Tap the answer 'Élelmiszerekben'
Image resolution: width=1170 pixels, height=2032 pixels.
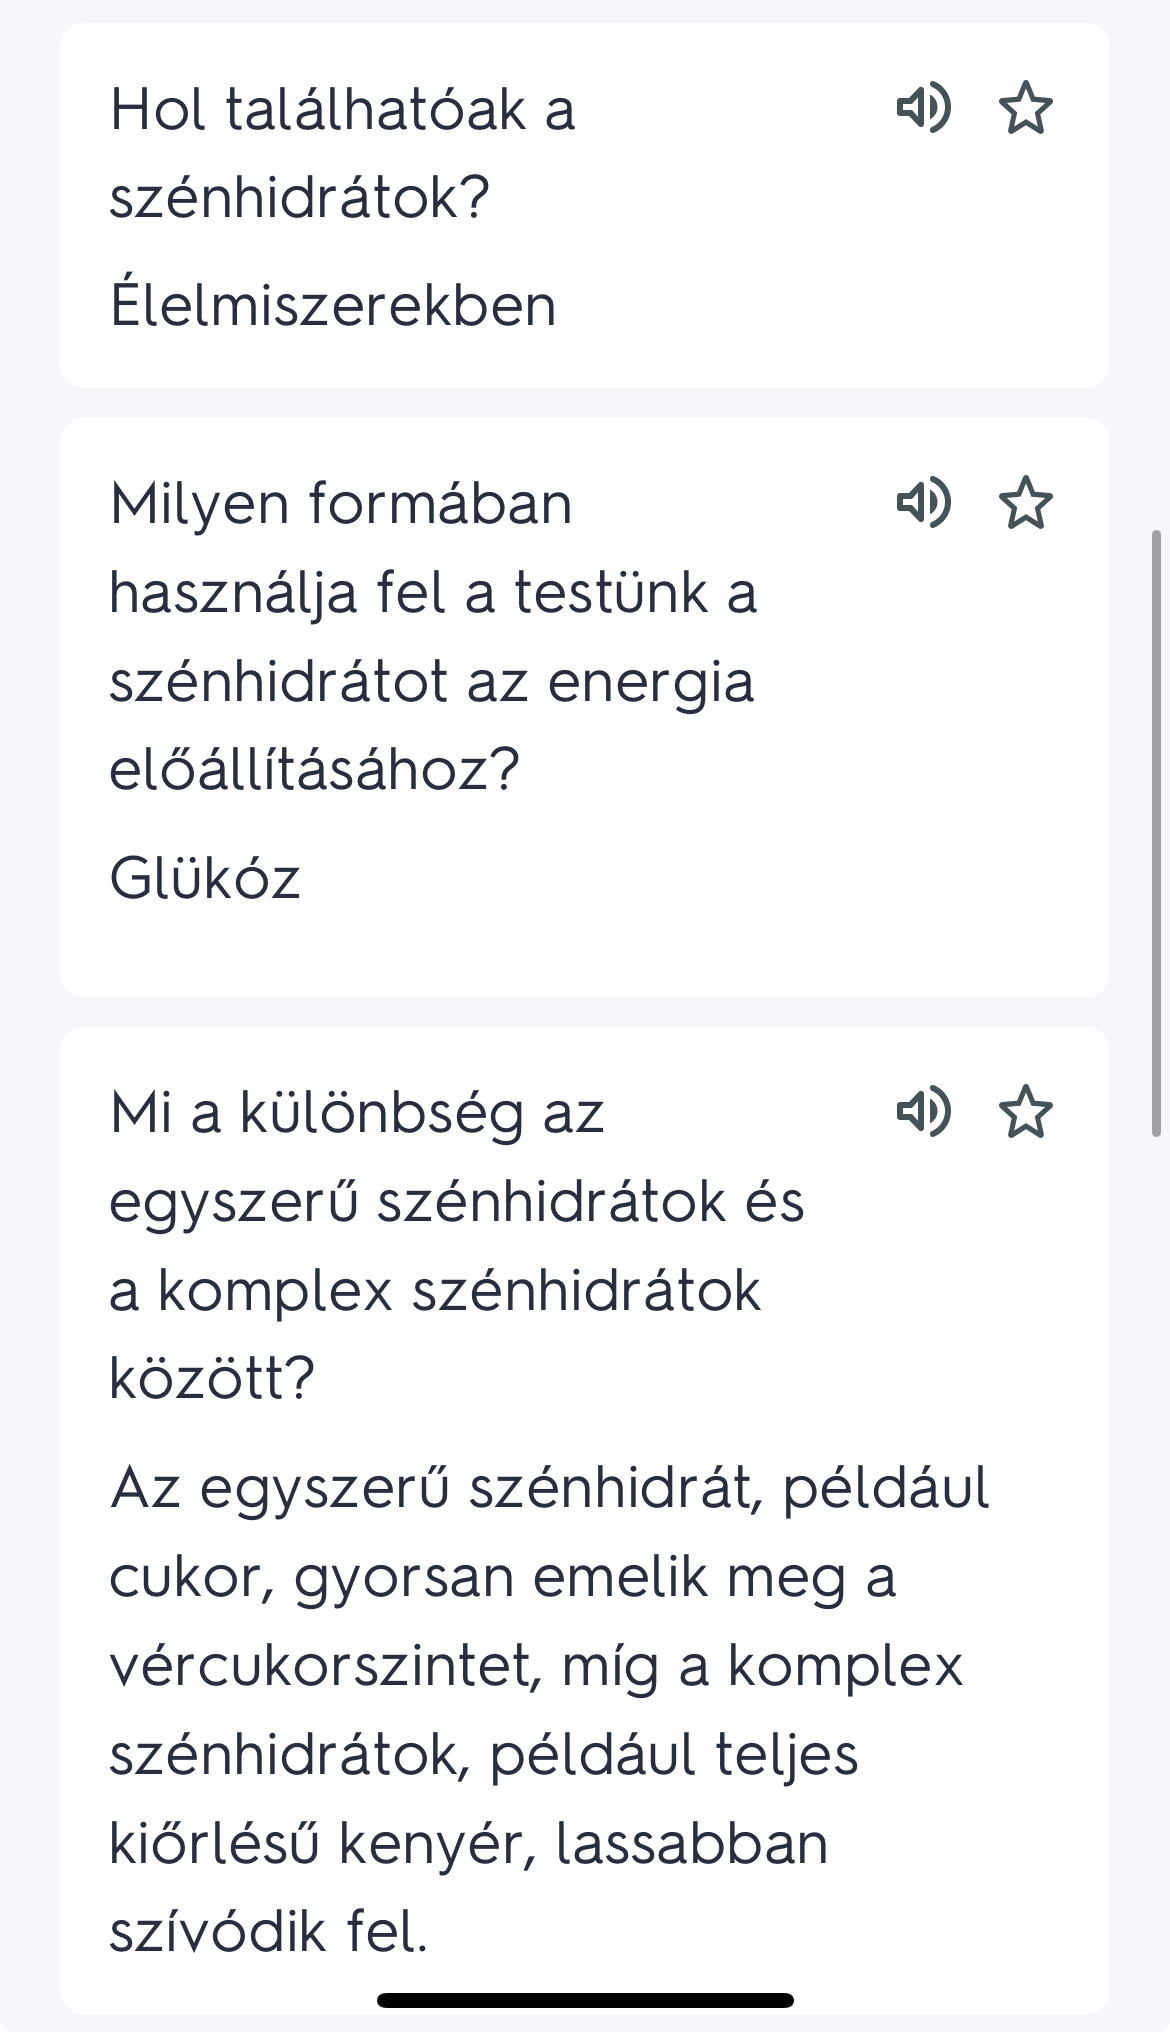point(333,305)
